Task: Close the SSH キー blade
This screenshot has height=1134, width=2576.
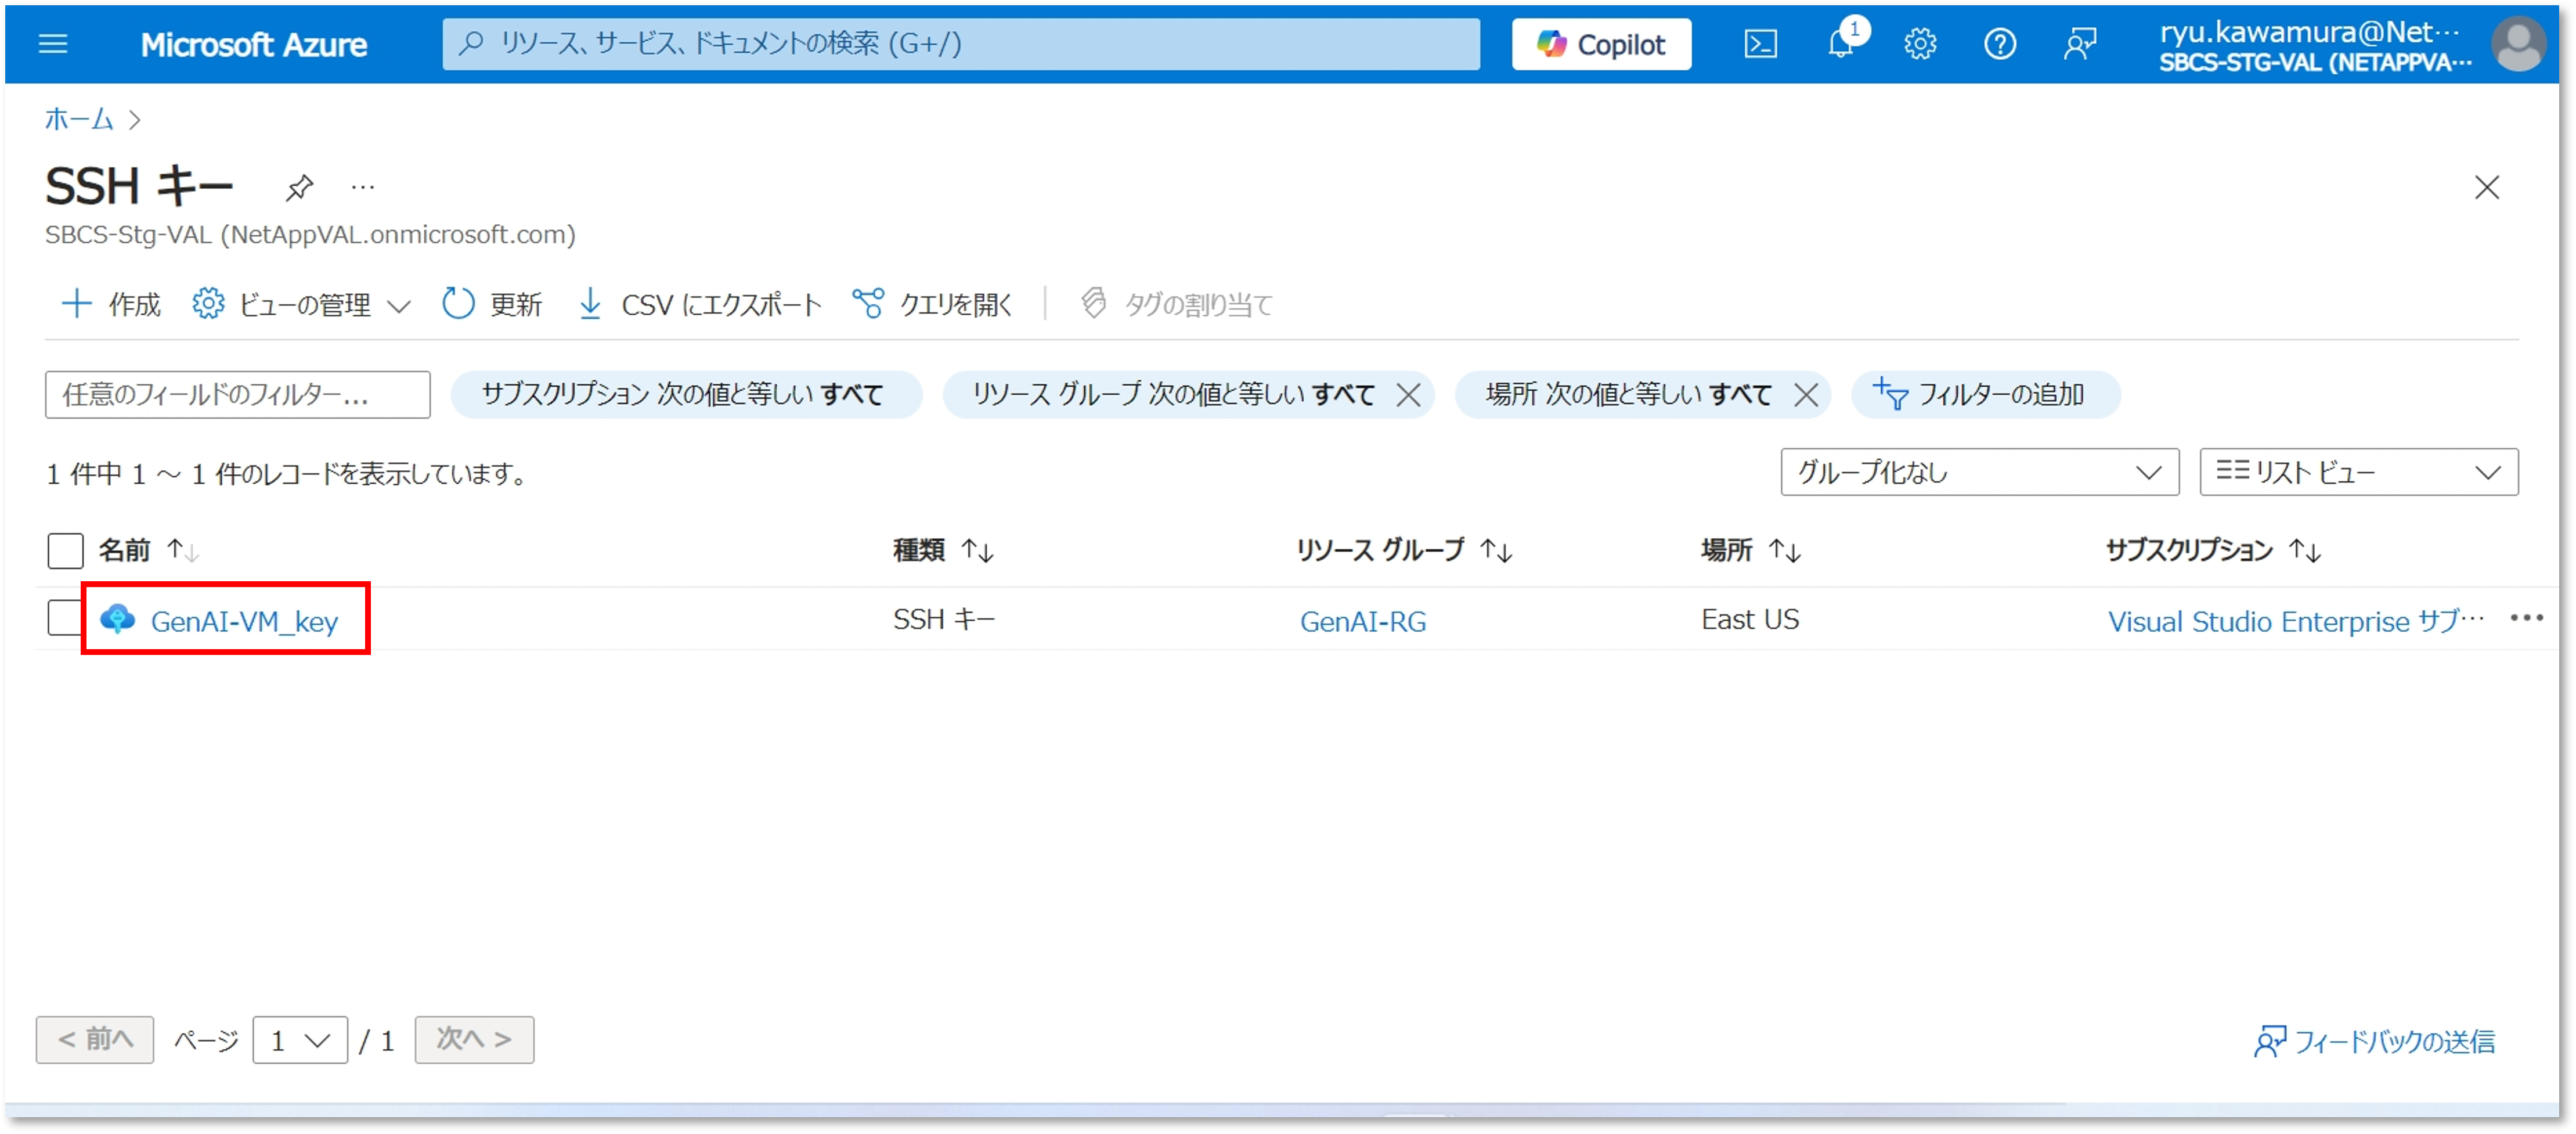Action: [x=2486, y=187]
